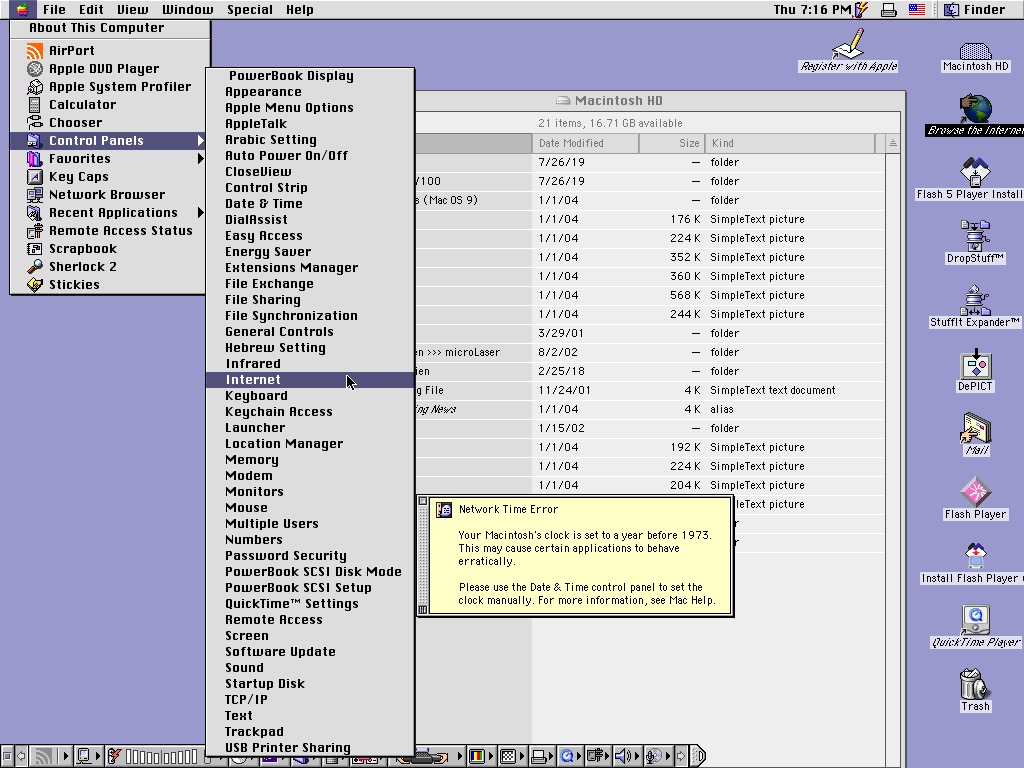Open Chooser from the Apple menu

(x=108, y=123)
